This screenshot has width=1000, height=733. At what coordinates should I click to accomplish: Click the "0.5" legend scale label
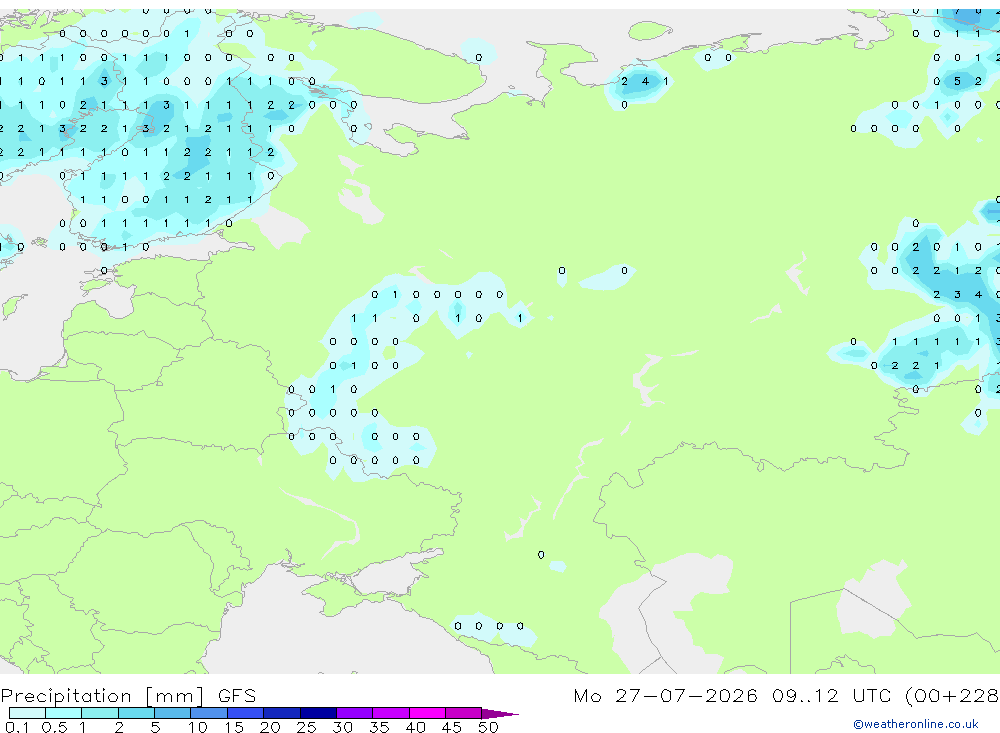click(x=54, y=727)
